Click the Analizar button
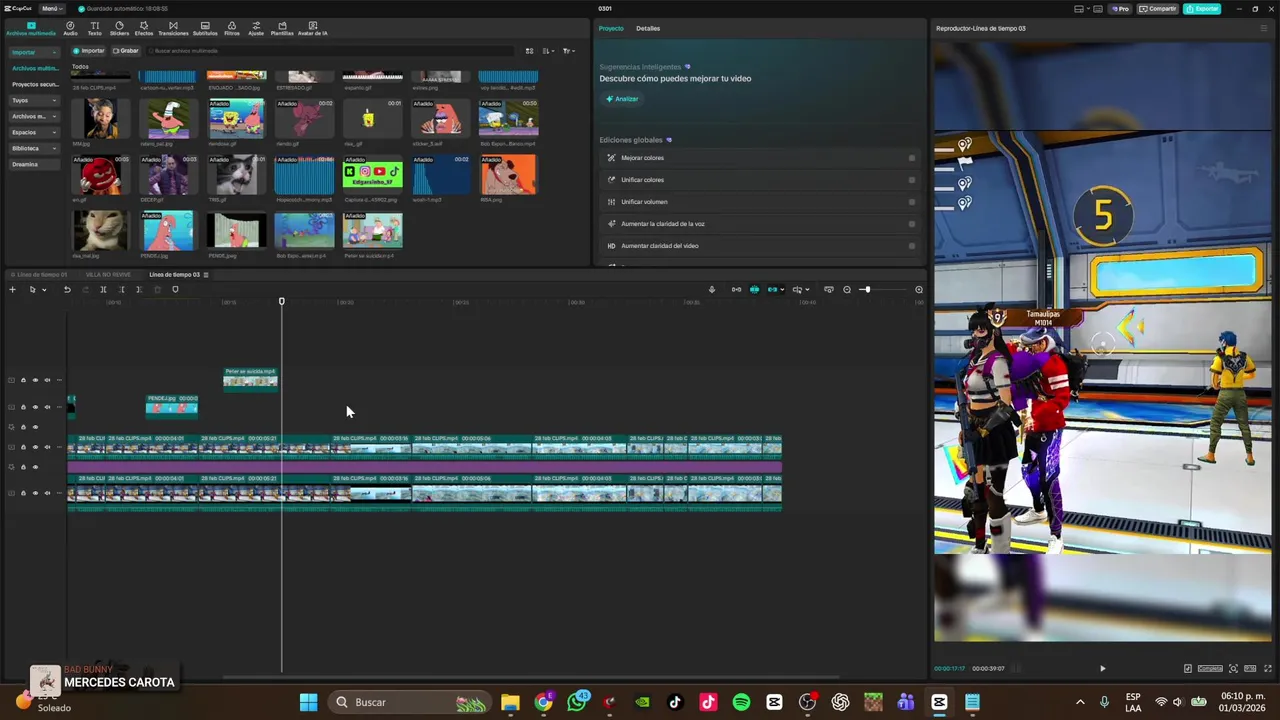Viewport: 1280px width, 720px height. pos(622,99)
